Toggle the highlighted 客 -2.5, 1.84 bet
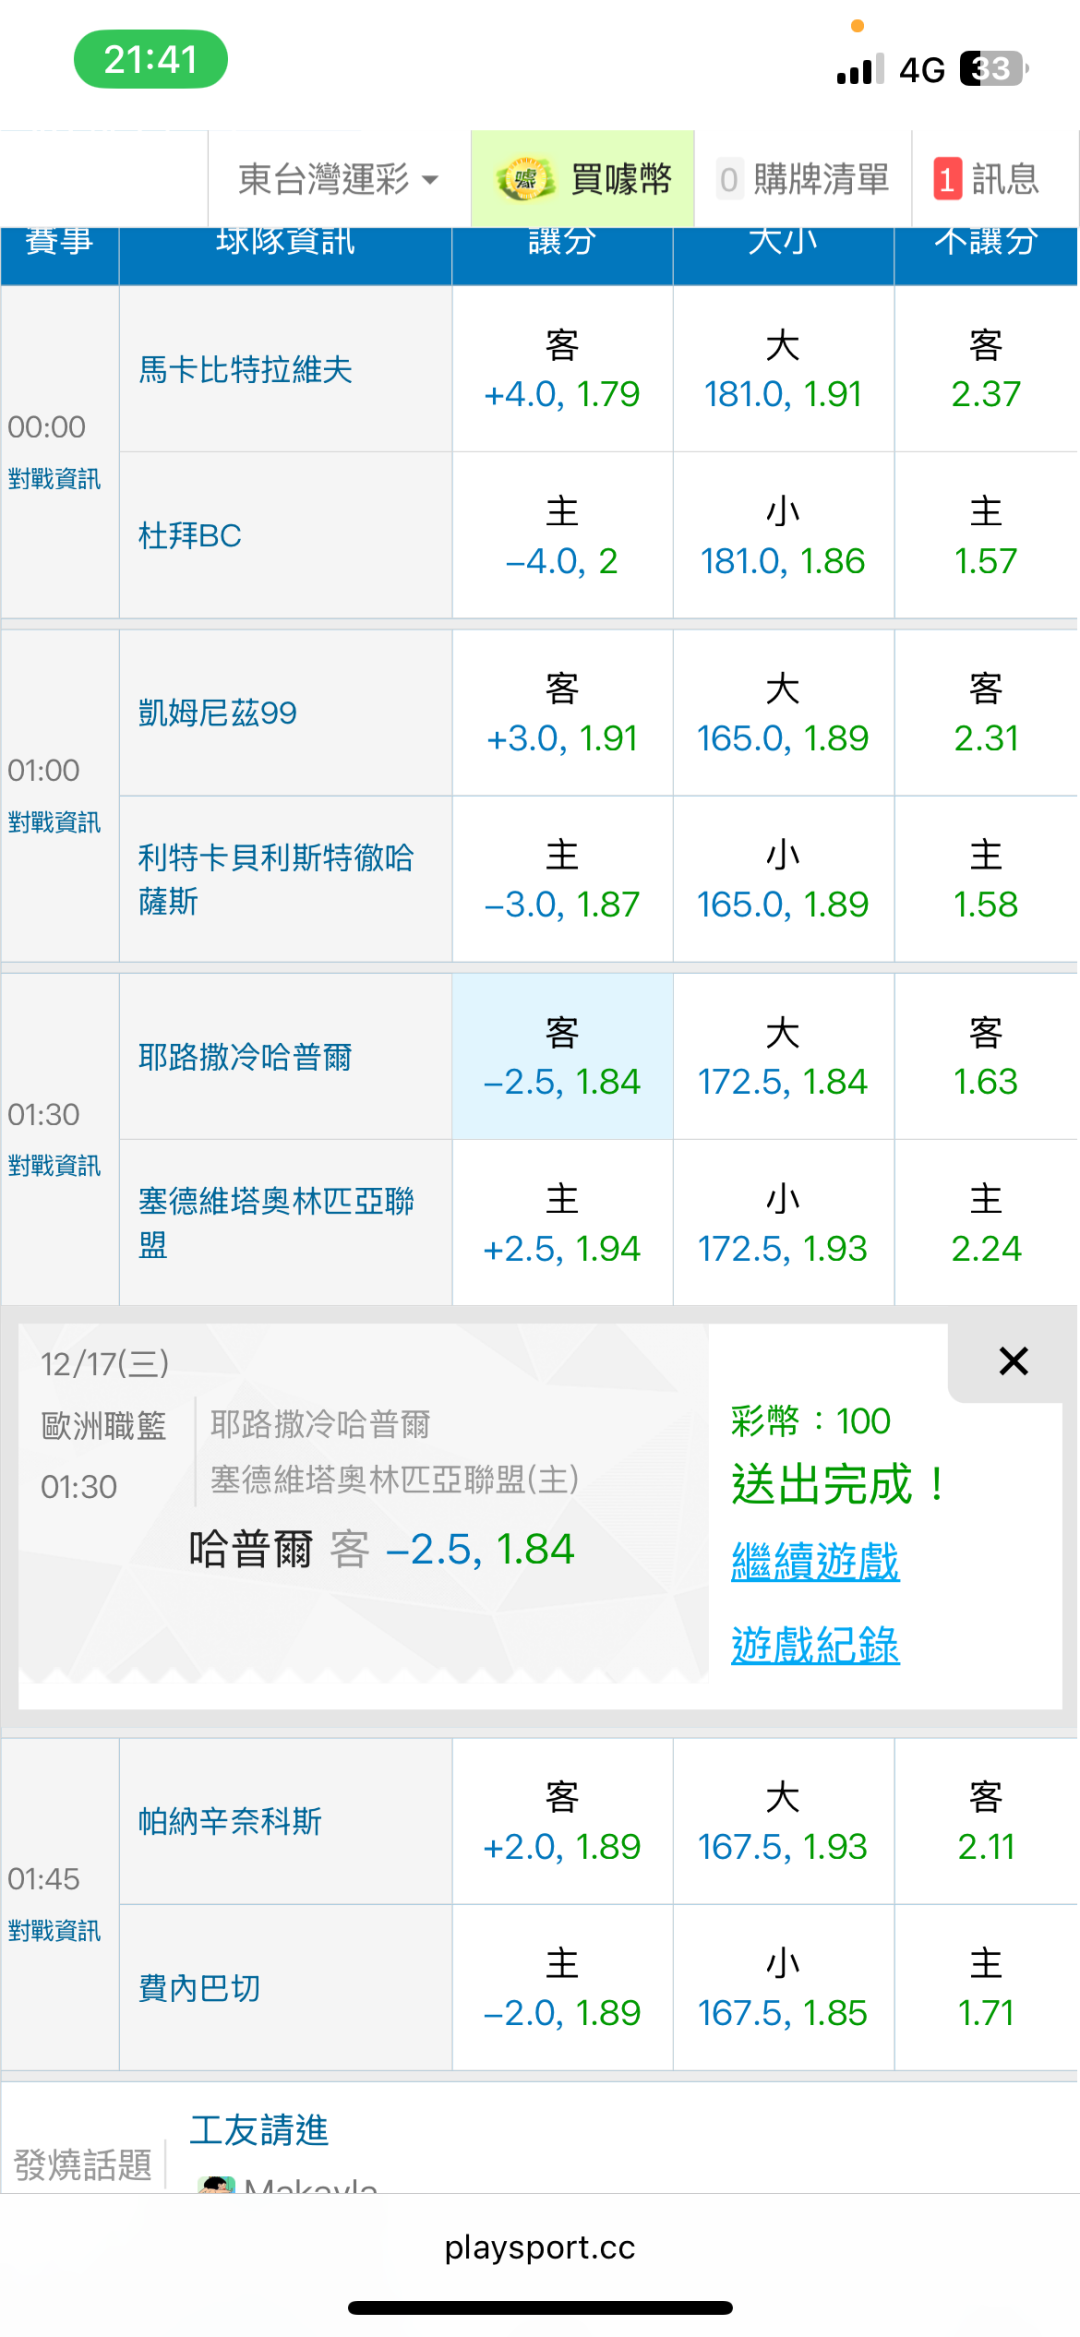 pyautogui.click(x=562, y=1057)
